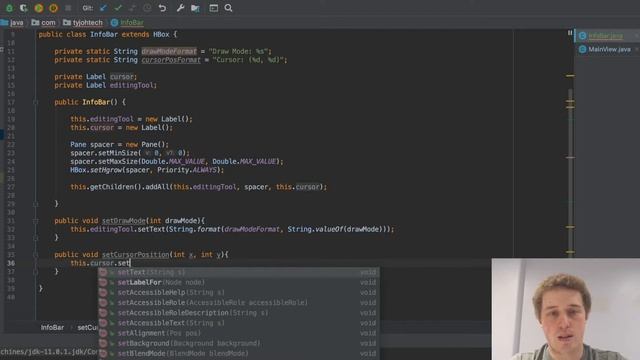Image resolution: width=640 pixels, height=360 pixels.
Task: Click cursorPosFormat field name on line 12
Action: (x=171, y=60)
